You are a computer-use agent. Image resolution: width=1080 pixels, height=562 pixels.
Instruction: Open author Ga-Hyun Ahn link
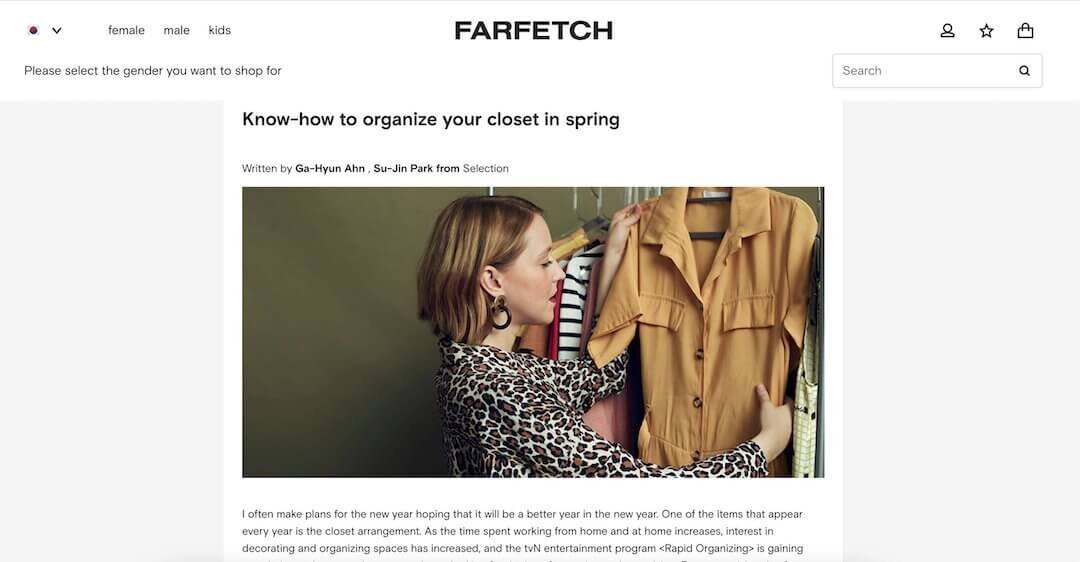pos(330,168)
